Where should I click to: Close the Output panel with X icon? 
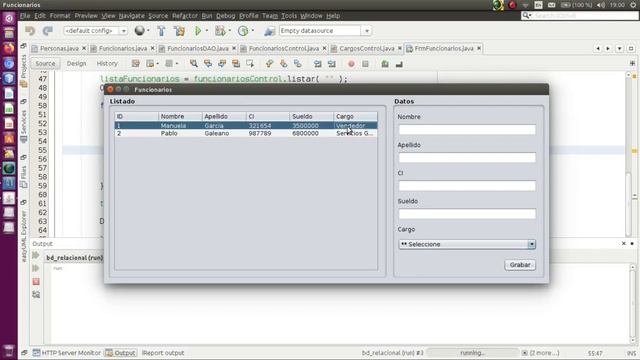tap(624, 243)
